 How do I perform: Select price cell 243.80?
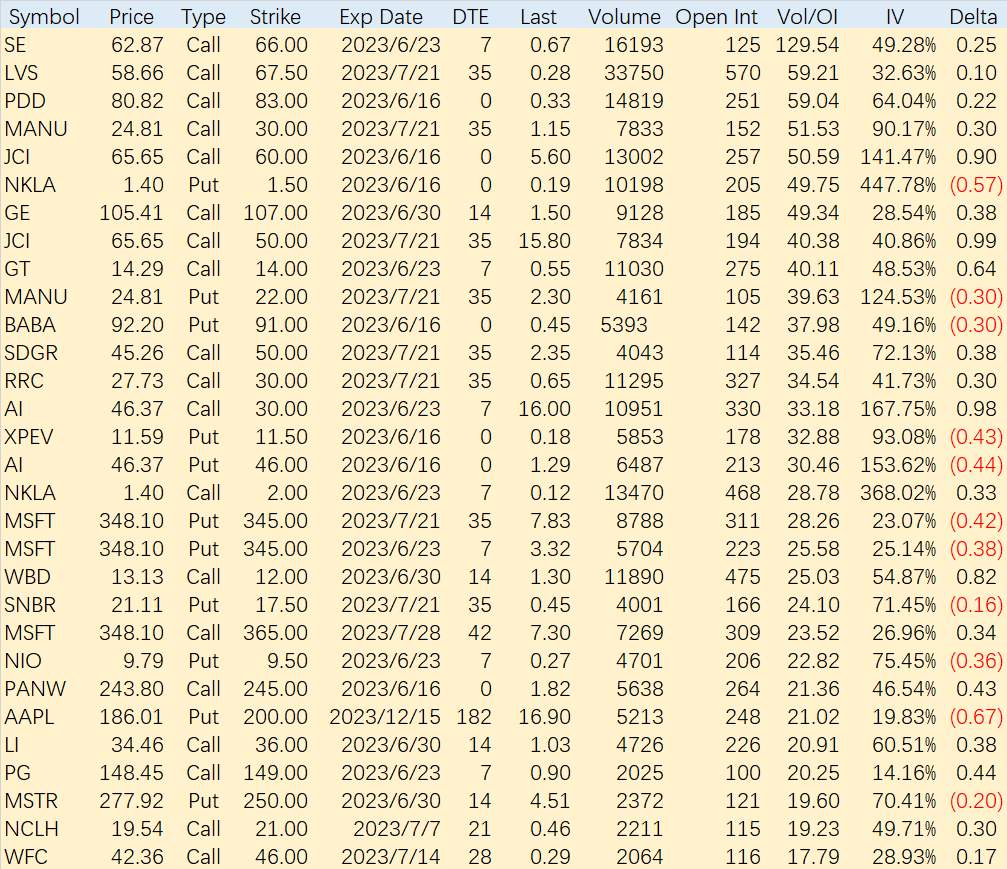tap(132, 689)
